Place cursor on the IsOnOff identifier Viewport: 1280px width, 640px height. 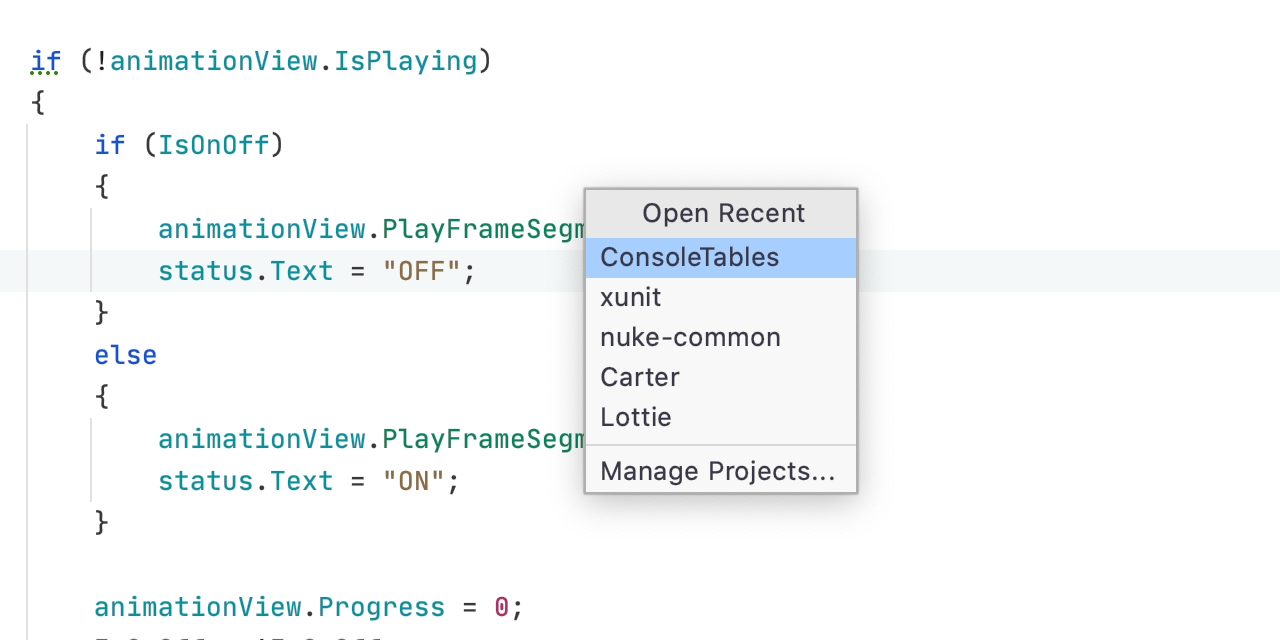214,145
